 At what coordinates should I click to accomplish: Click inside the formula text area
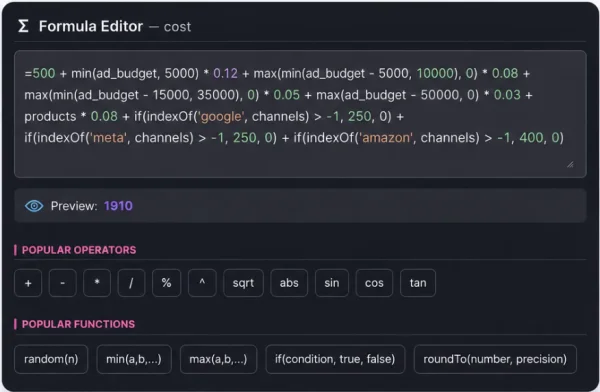(x=300, y=114)
